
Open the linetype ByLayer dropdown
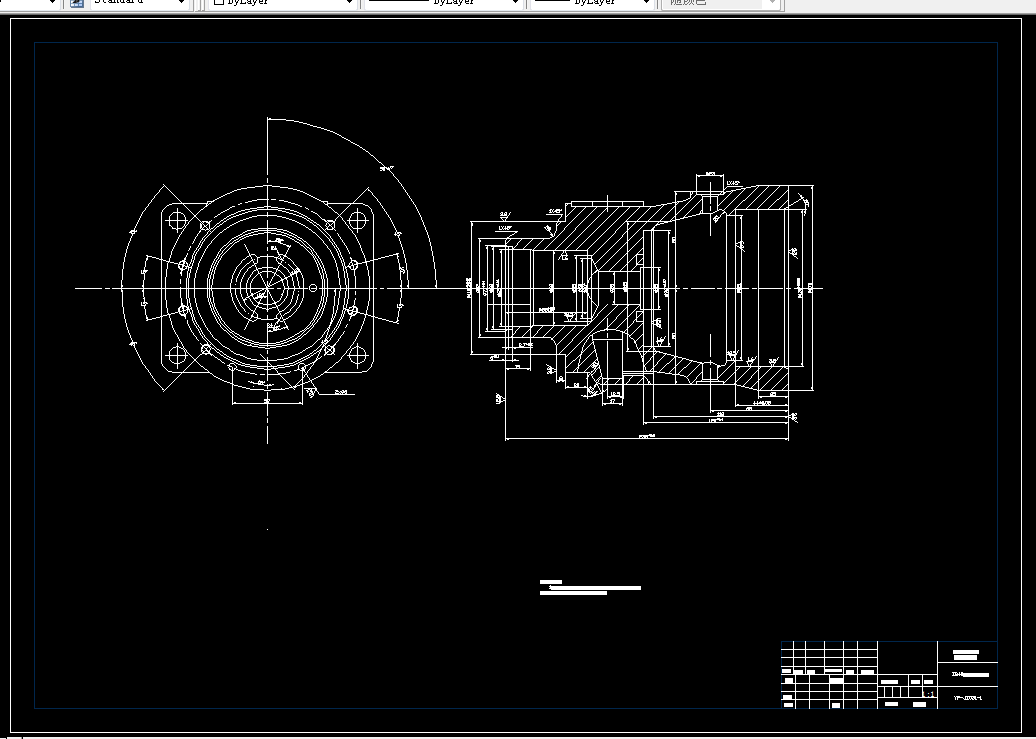442,3
